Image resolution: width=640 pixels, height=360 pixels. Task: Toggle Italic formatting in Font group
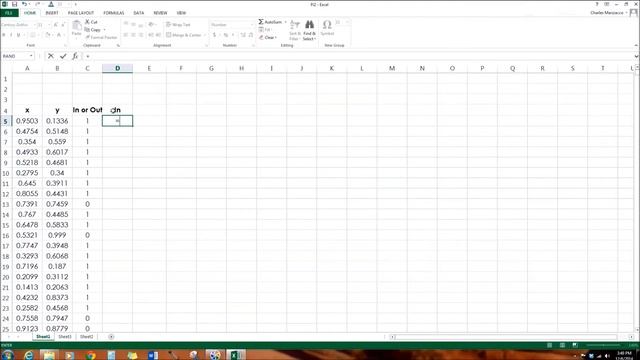[x=11, y=35]
